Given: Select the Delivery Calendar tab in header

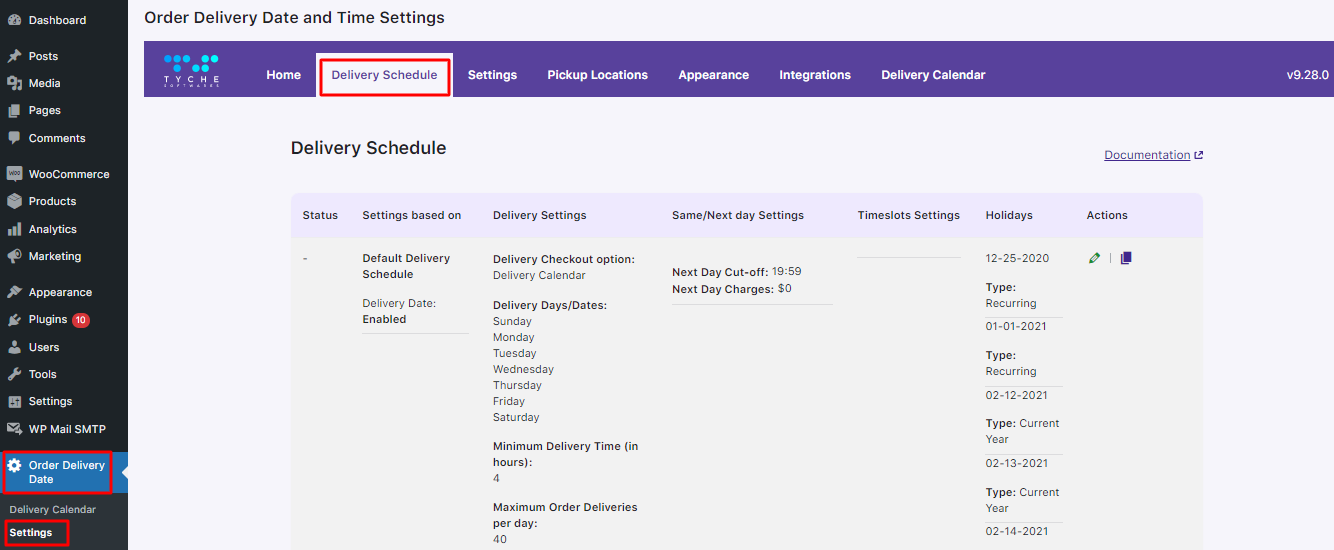Looking at the screenshot, I should (933, 75).
